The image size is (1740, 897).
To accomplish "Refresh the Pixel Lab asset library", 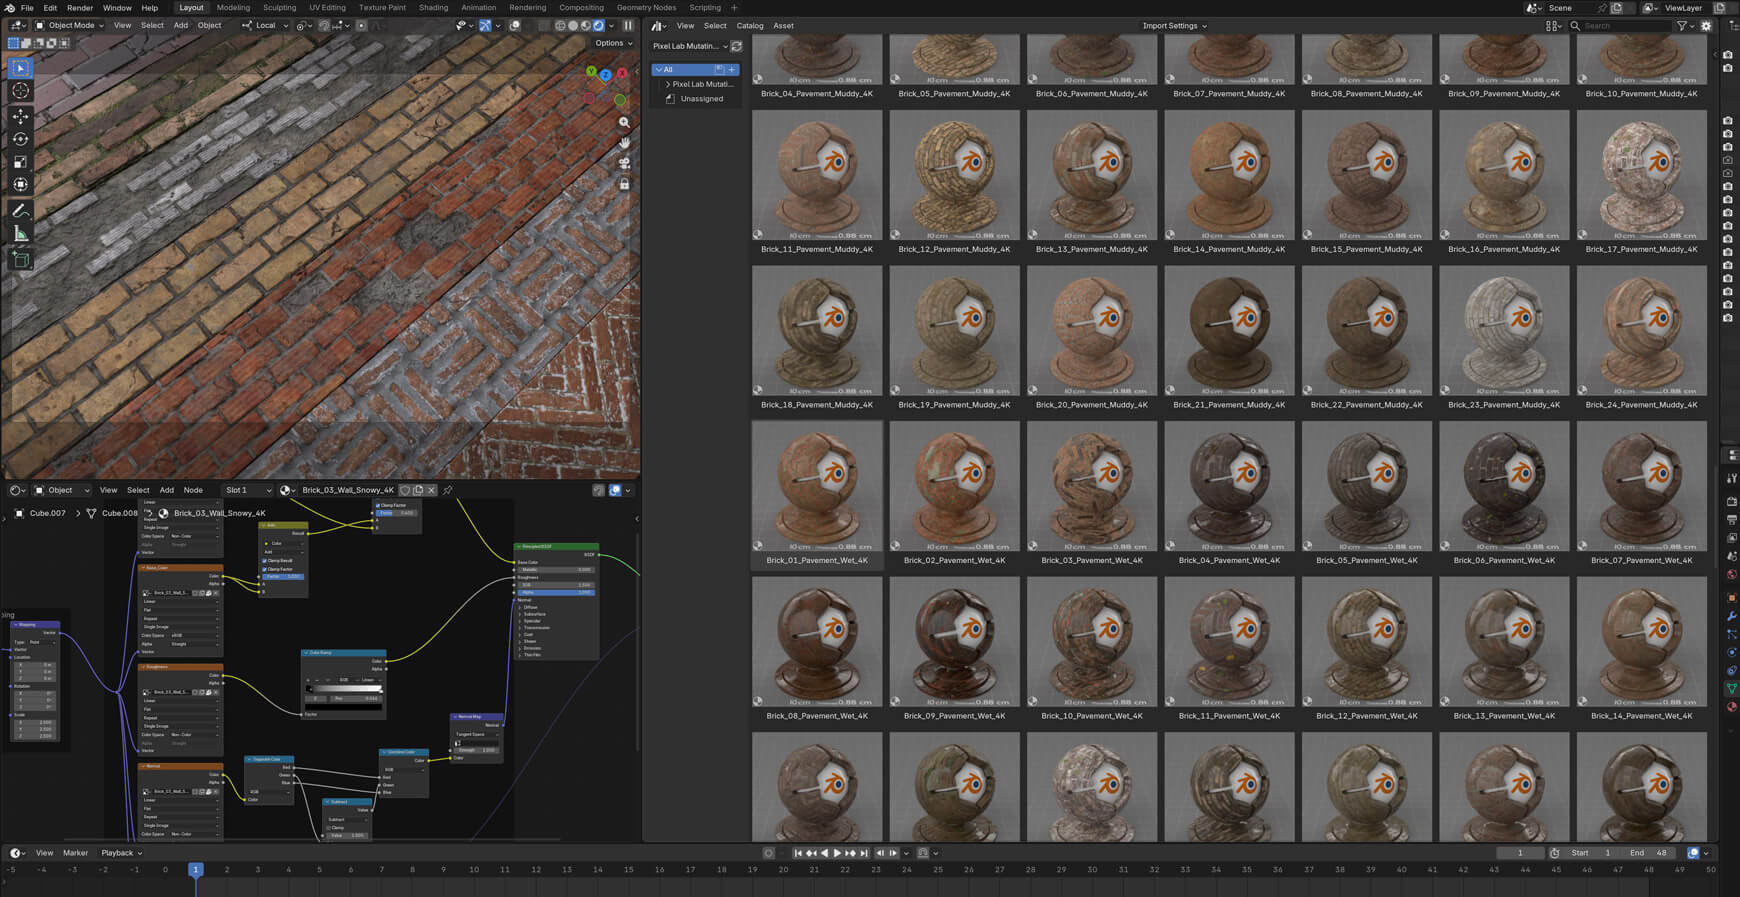I will (737, 46).
